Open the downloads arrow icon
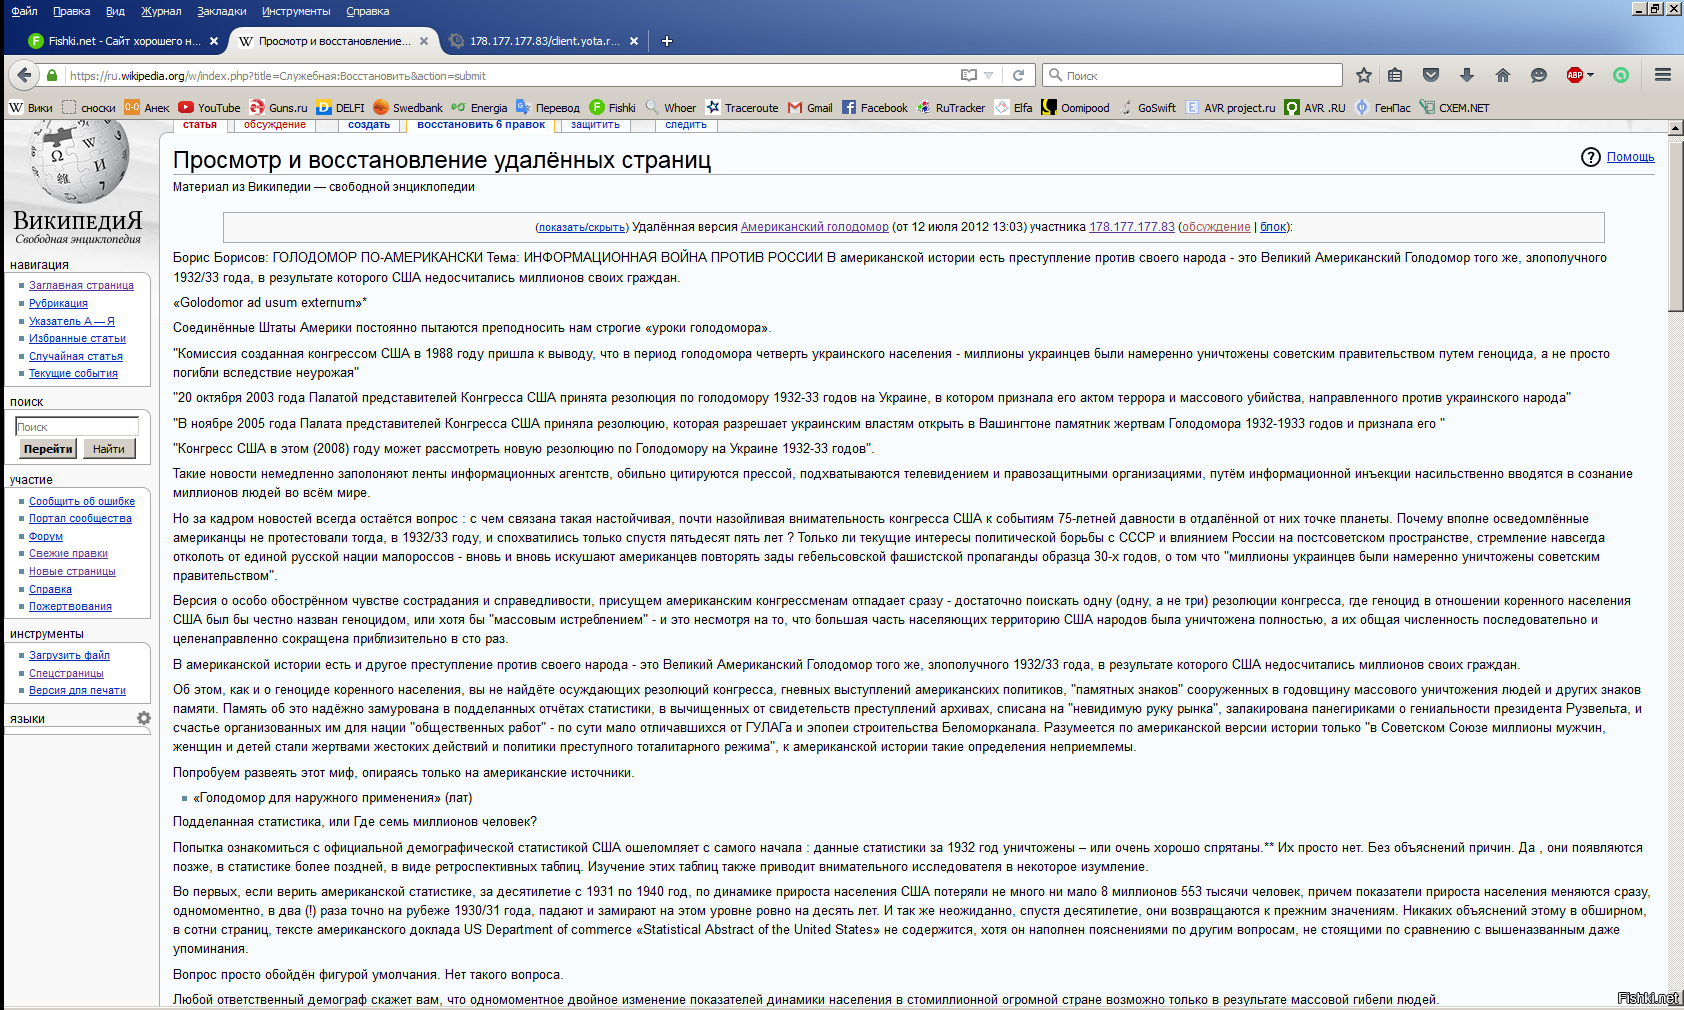 [x=1467, y=75]
